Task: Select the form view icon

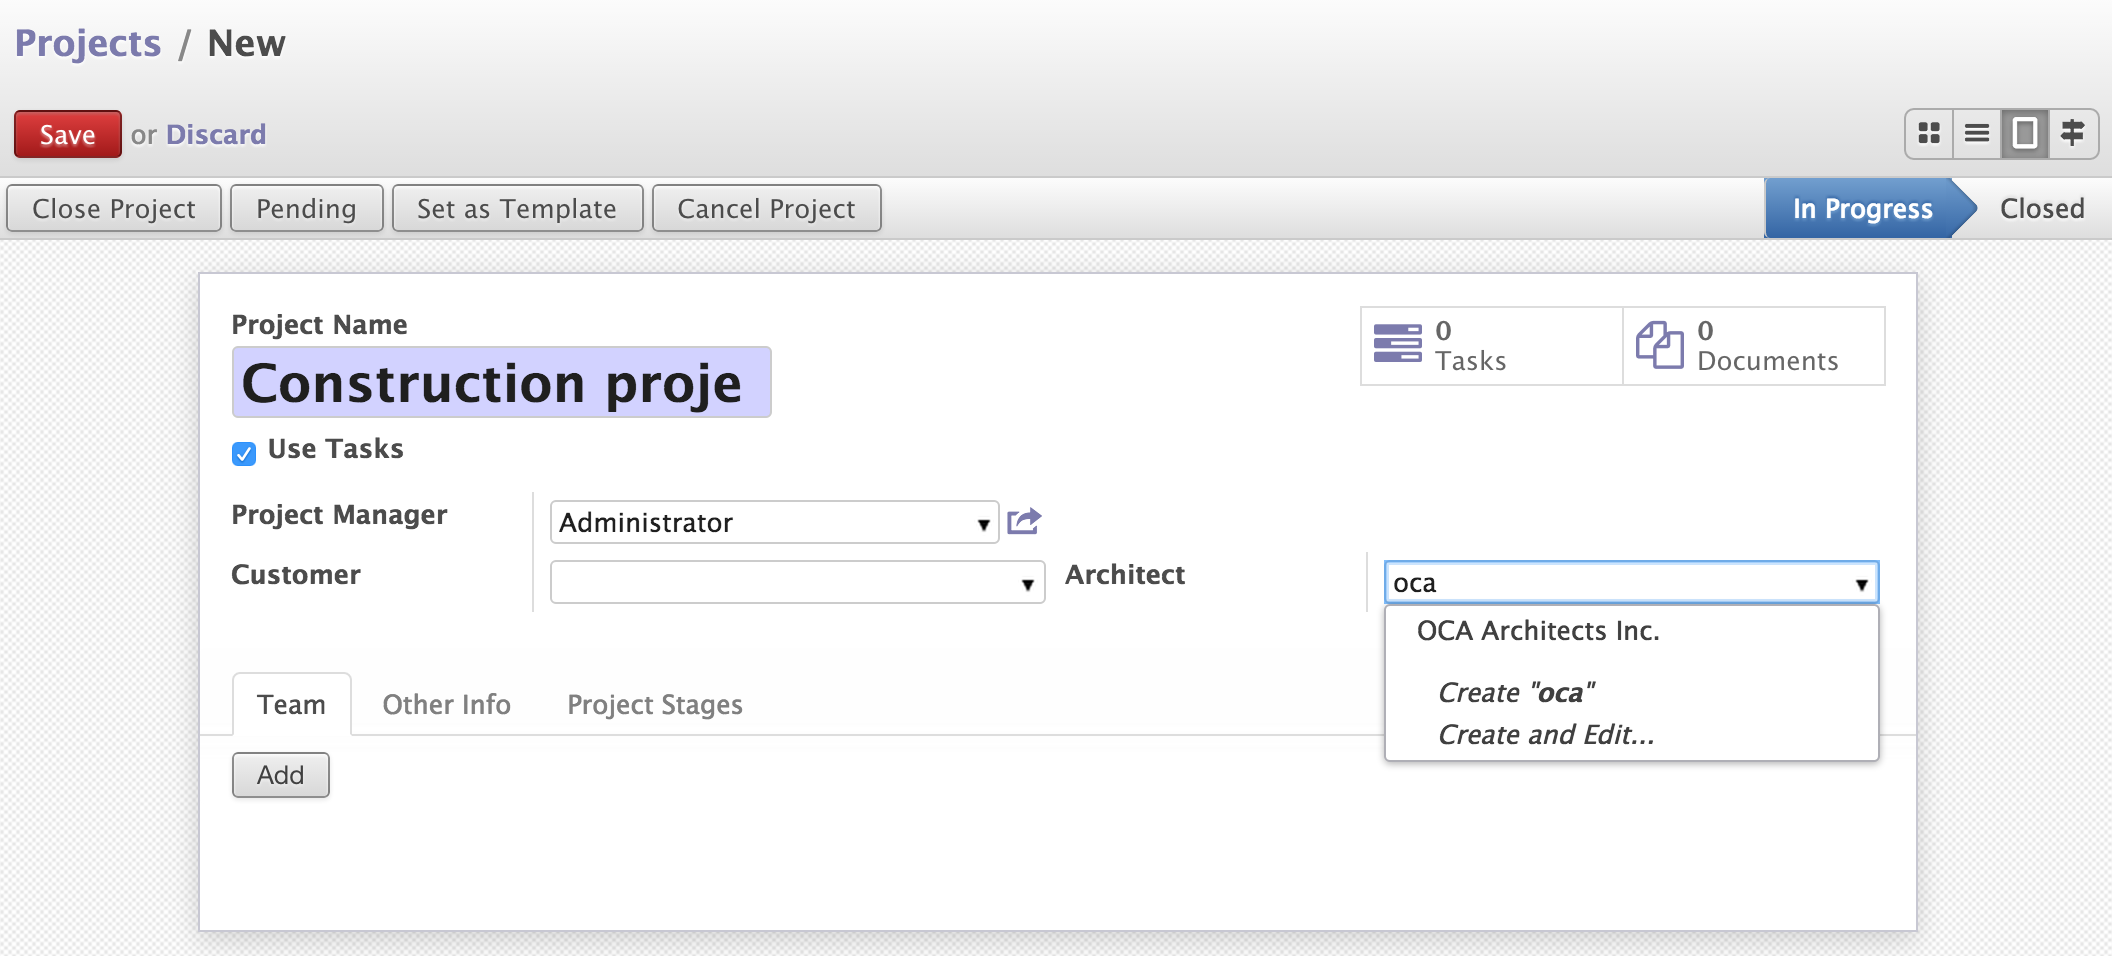Action: (x=2025, y=134)
